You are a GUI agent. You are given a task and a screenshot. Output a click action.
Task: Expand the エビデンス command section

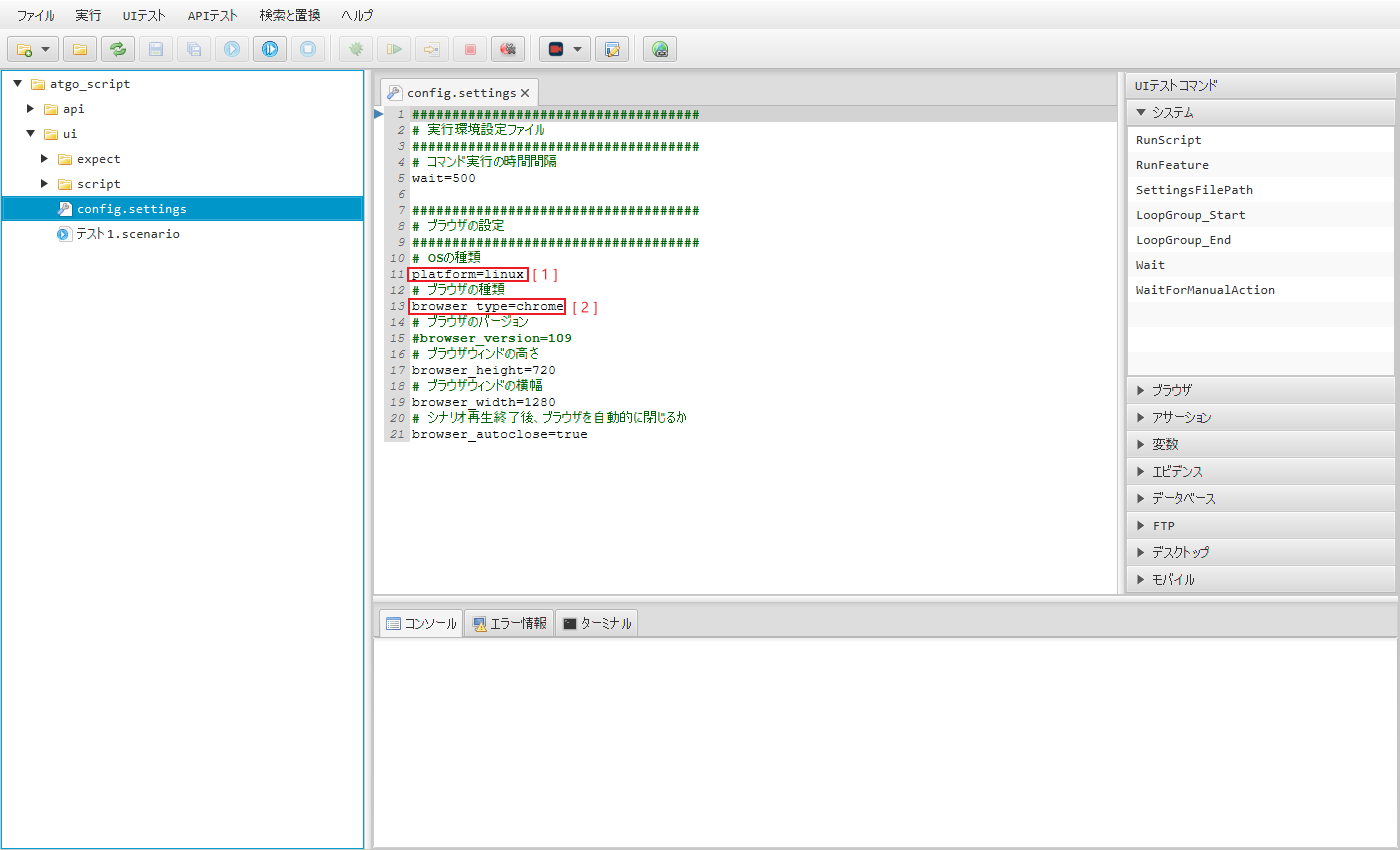coord(1260,471)
